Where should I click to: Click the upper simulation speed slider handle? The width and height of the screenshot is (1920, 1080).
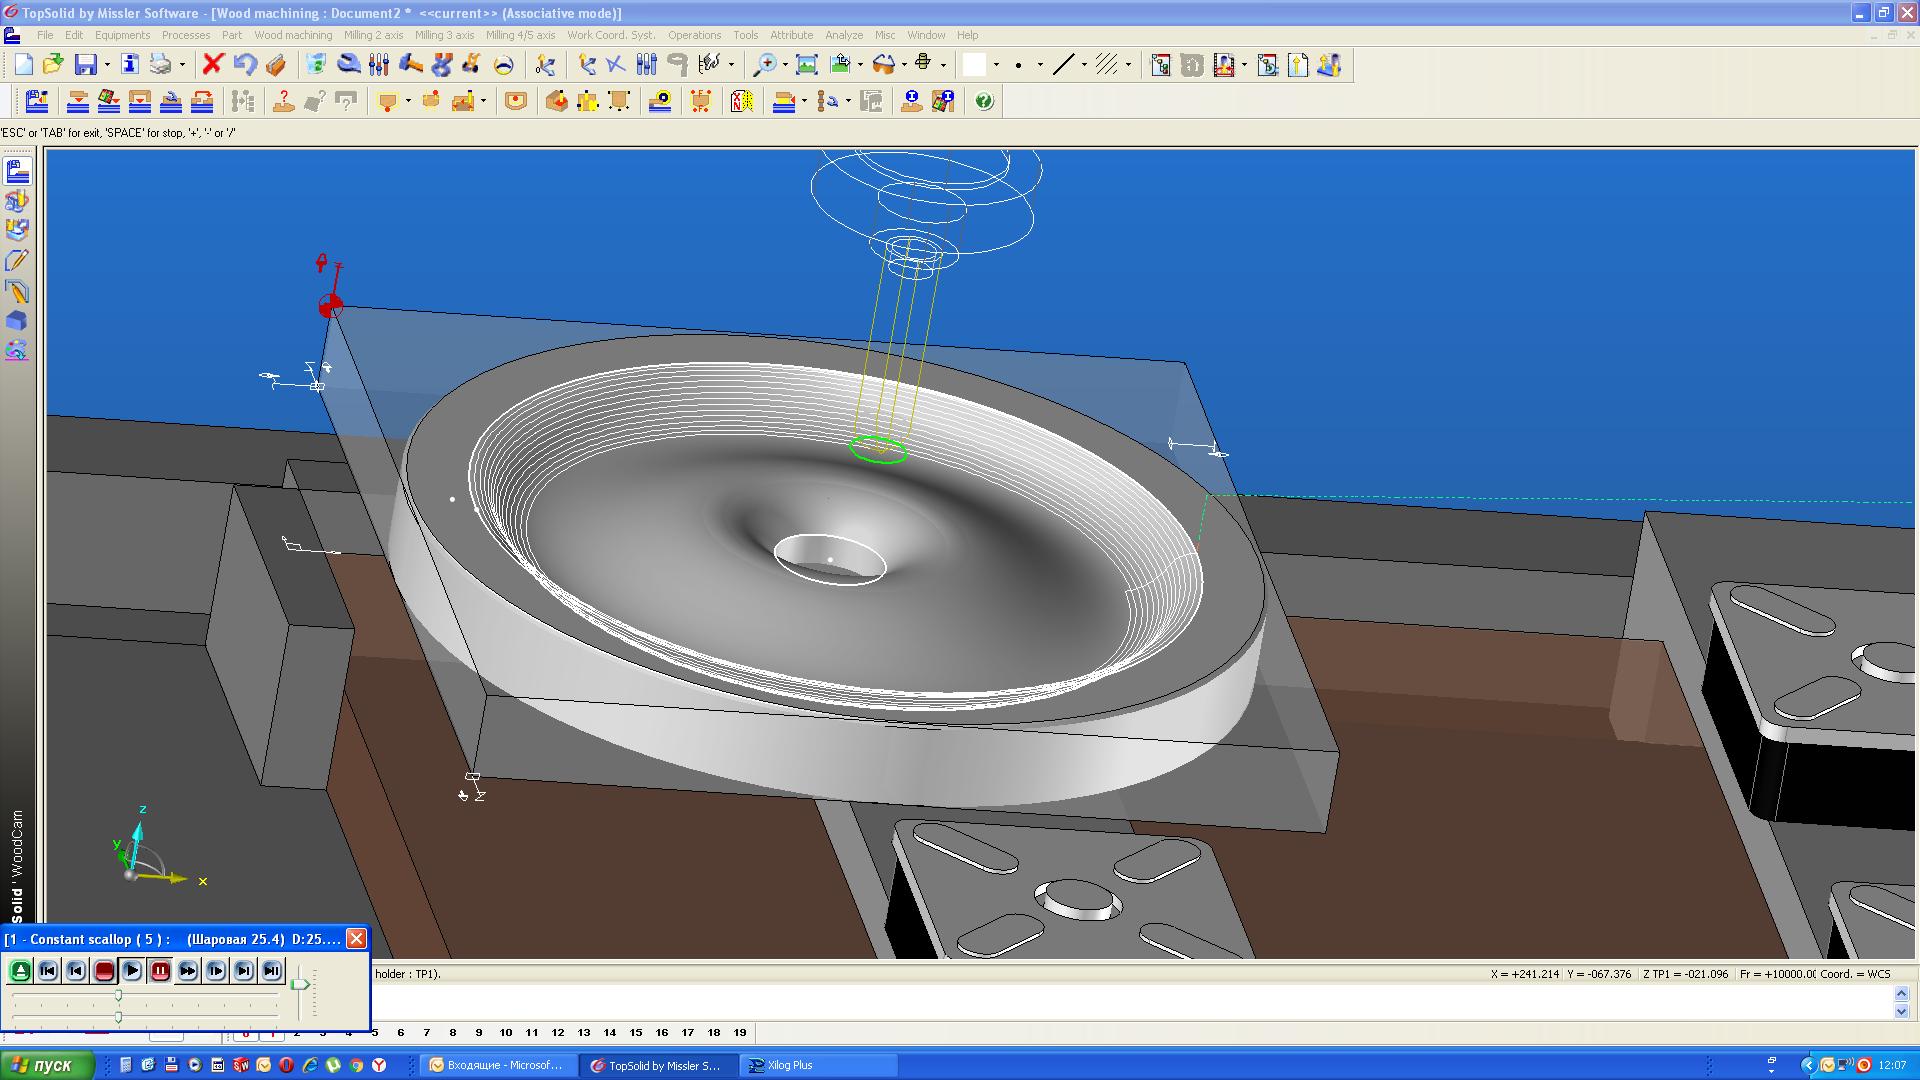[x=118, y=995]
